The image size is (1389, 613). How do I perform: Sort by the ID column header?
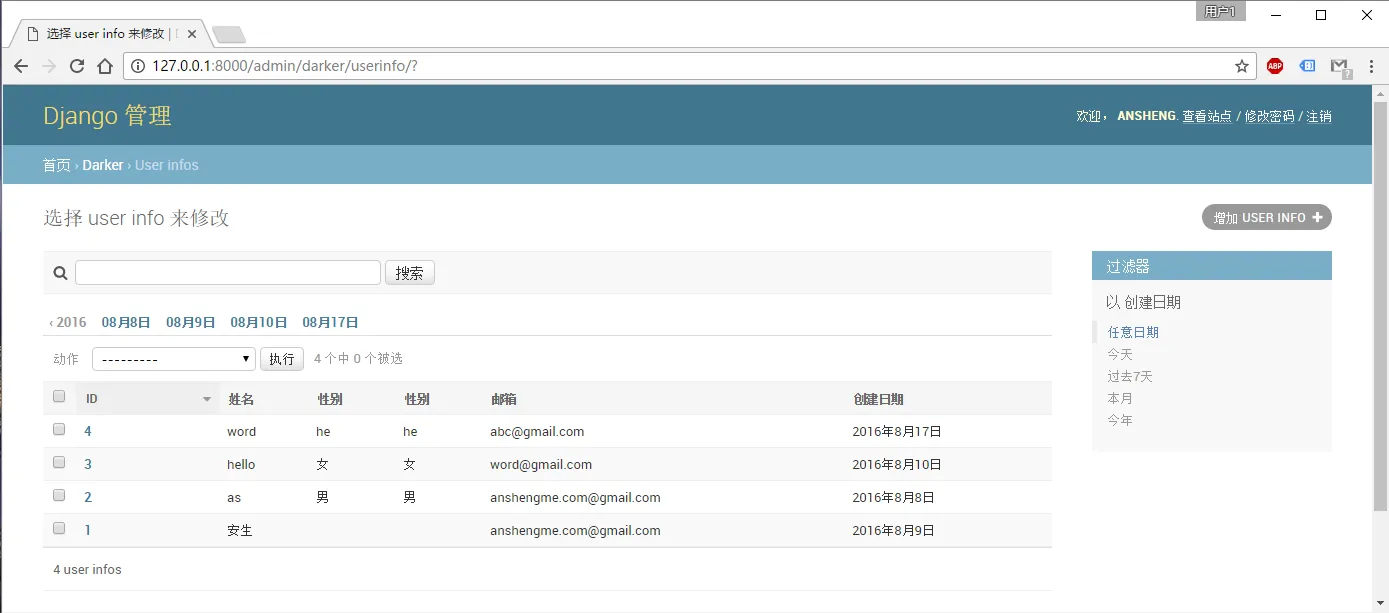92,399
